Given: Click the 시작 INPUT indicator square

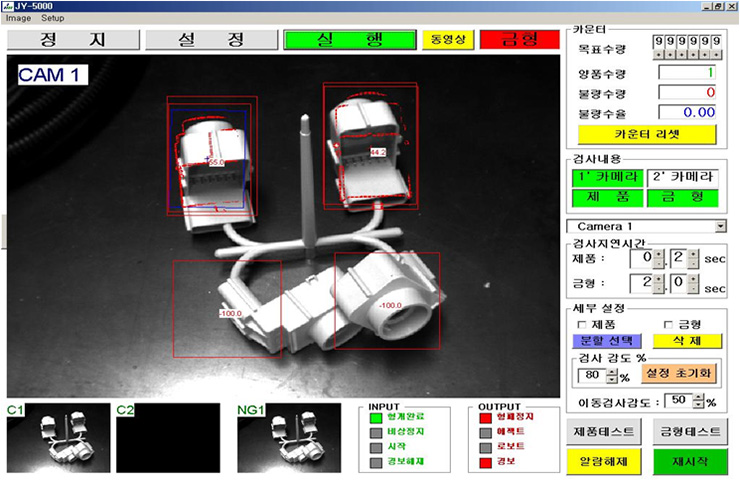Looking at the screenshot, I should point(378,445).
